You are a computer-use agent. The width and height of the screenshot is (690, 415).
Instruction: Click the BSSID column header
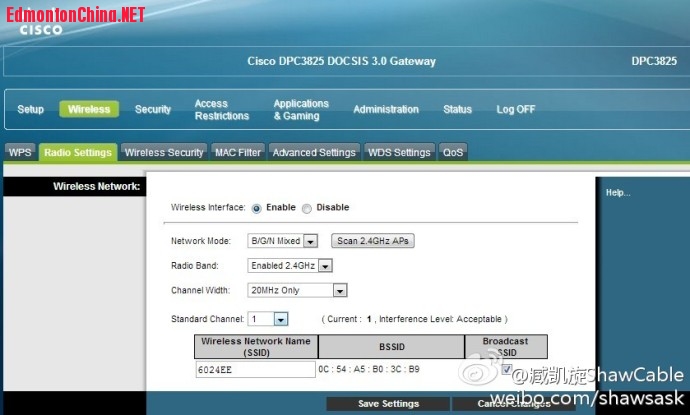[392, 346]
